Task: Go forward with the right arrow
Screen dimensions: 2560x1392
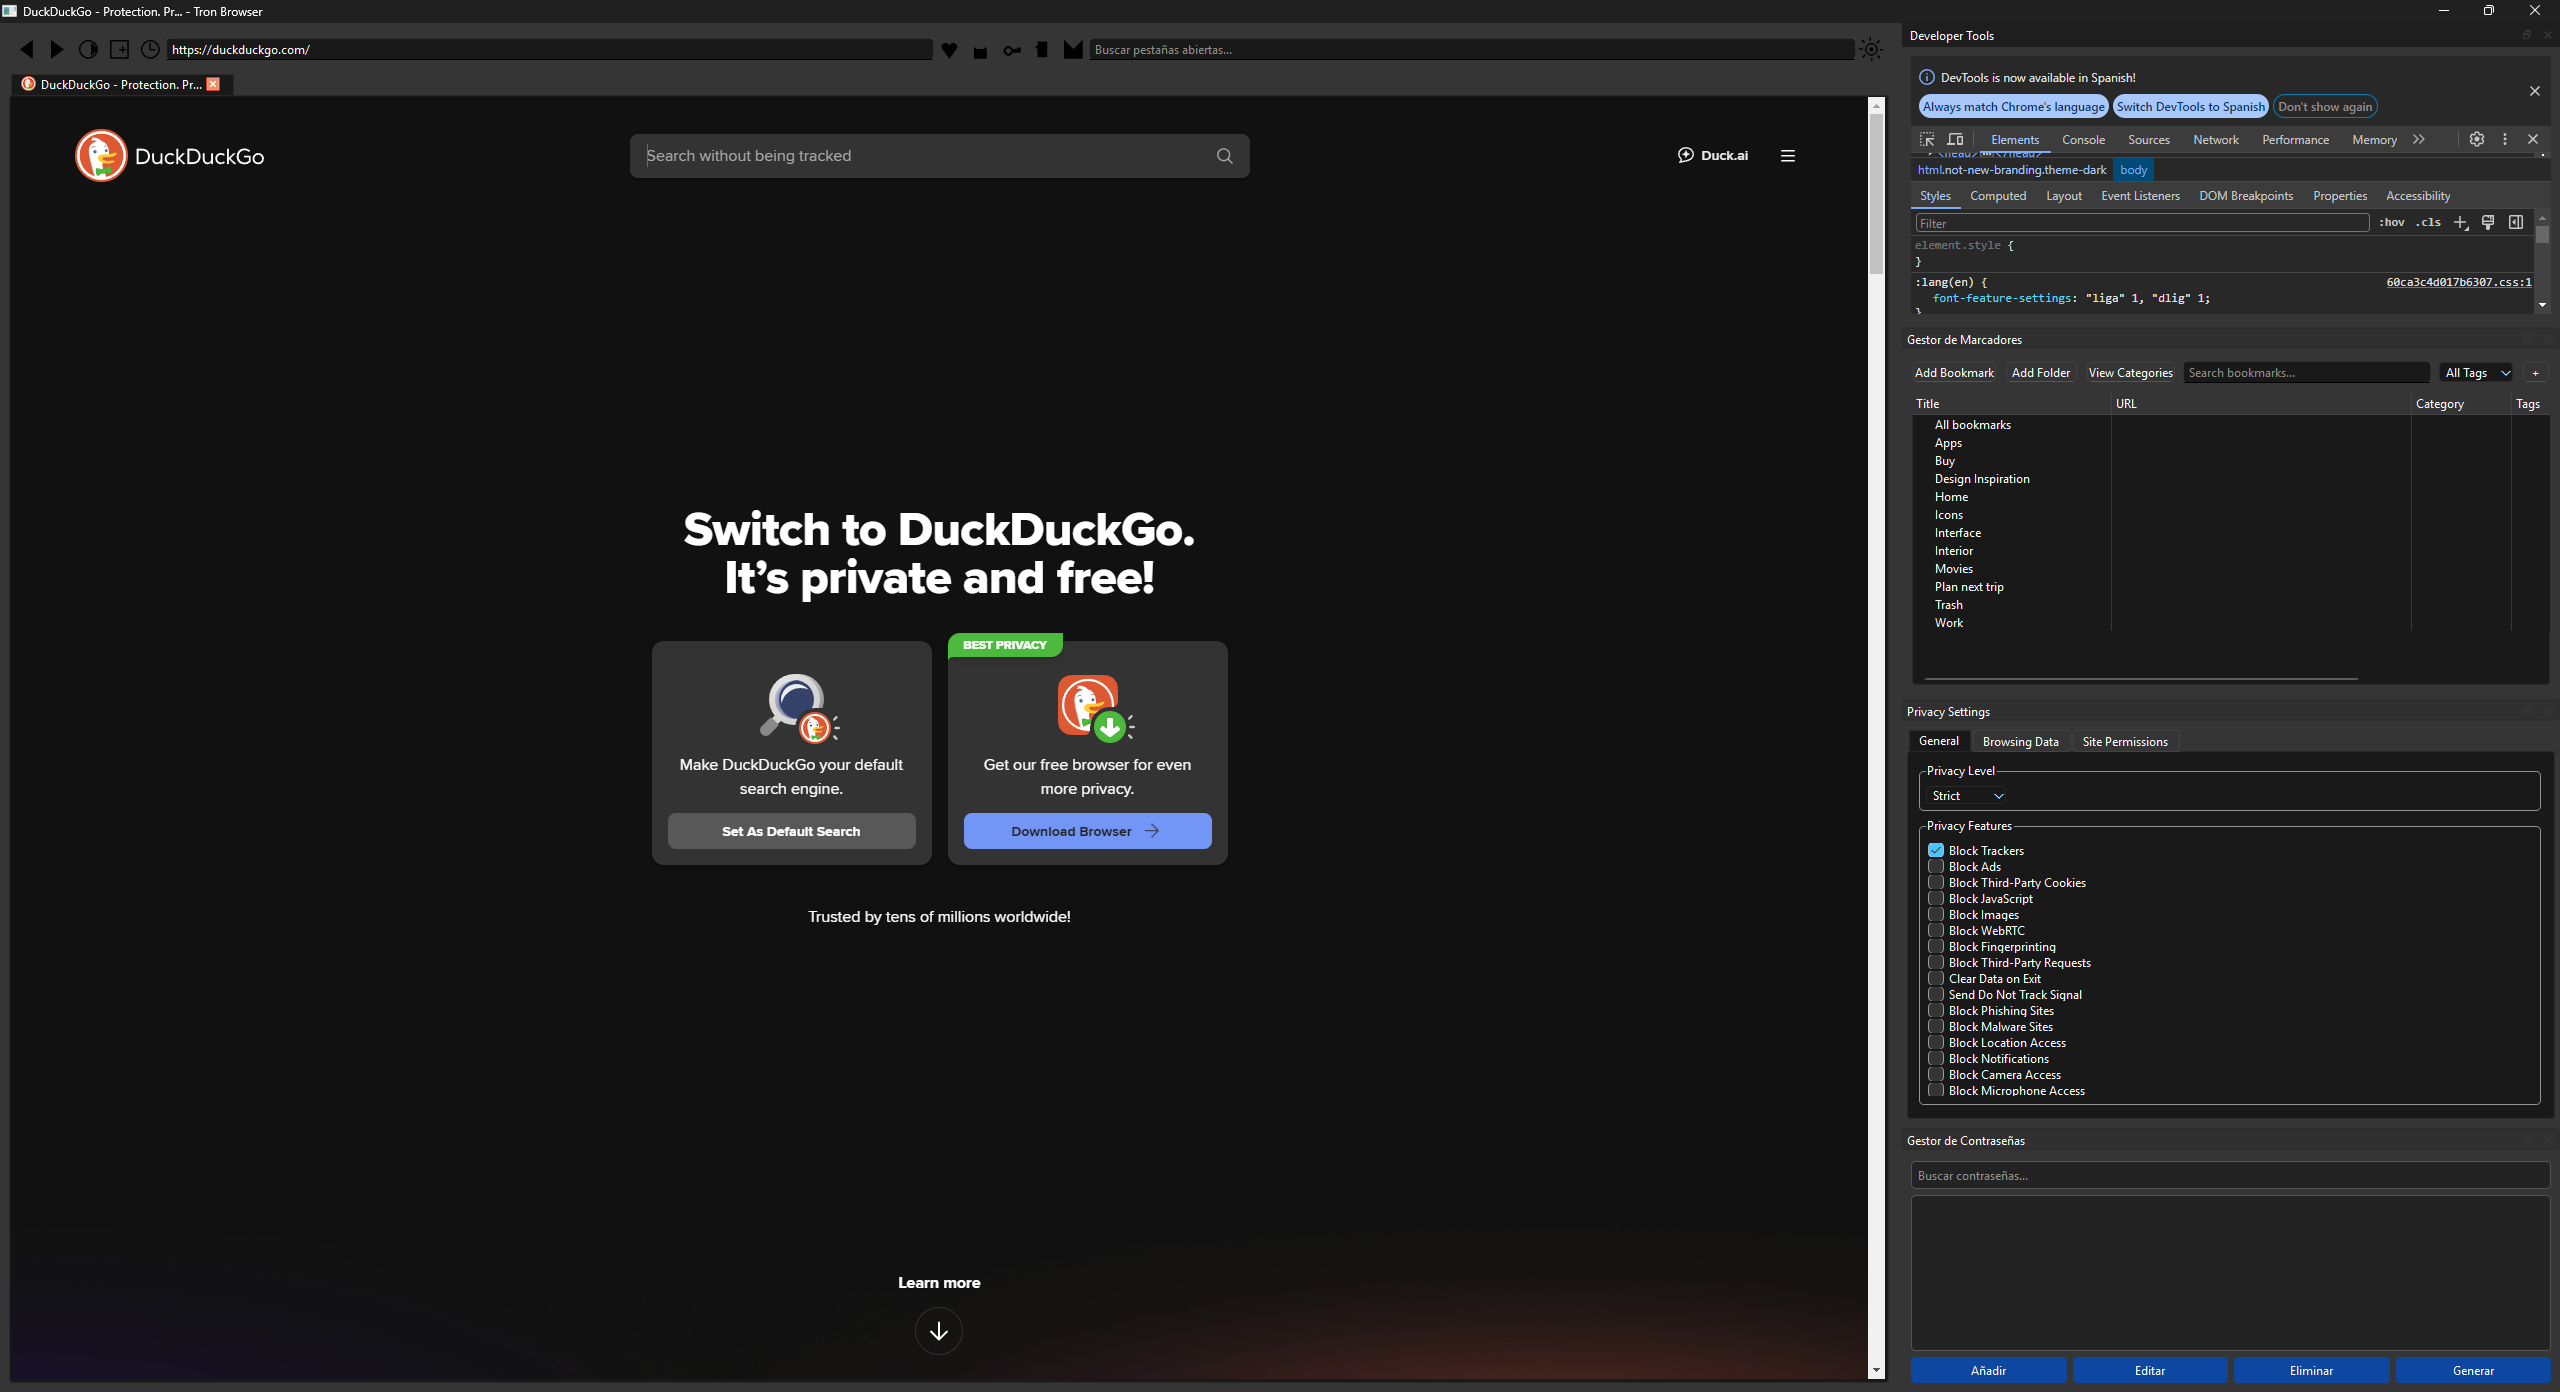Action: click(57, 49)
